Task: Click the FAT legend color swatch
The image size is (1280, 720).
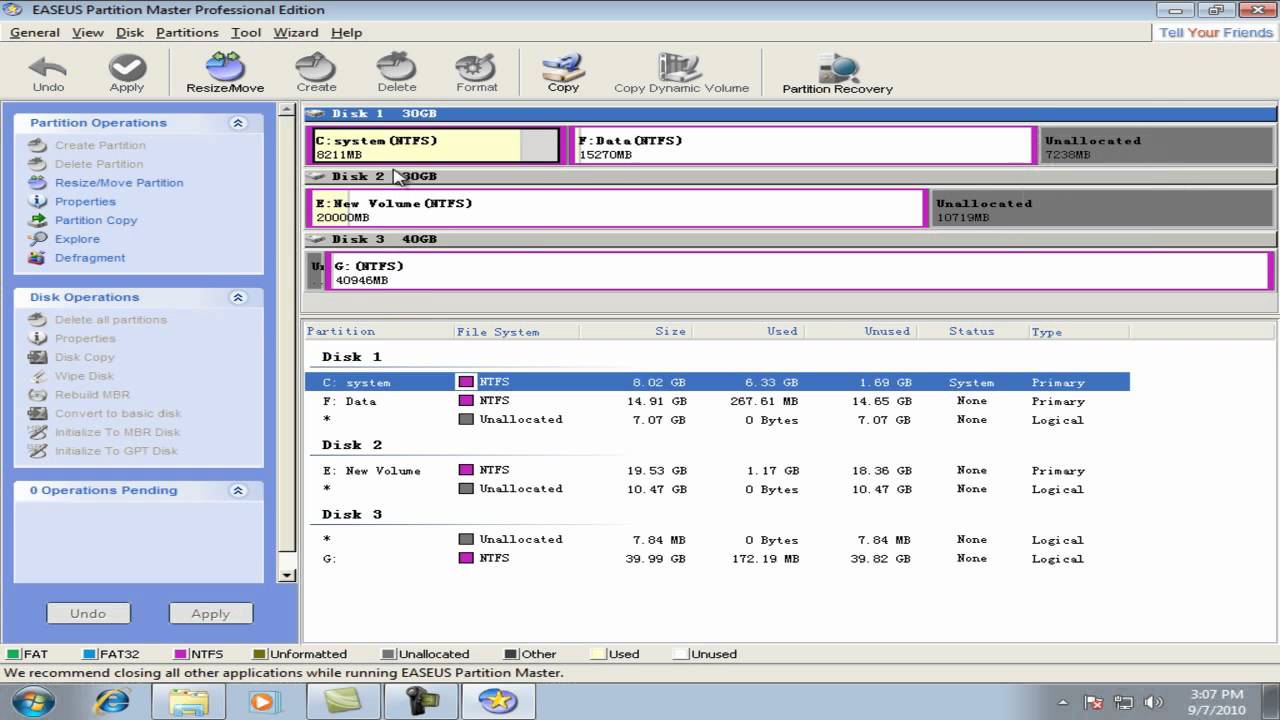Action: pyautogui.click(x=13, y=654)
